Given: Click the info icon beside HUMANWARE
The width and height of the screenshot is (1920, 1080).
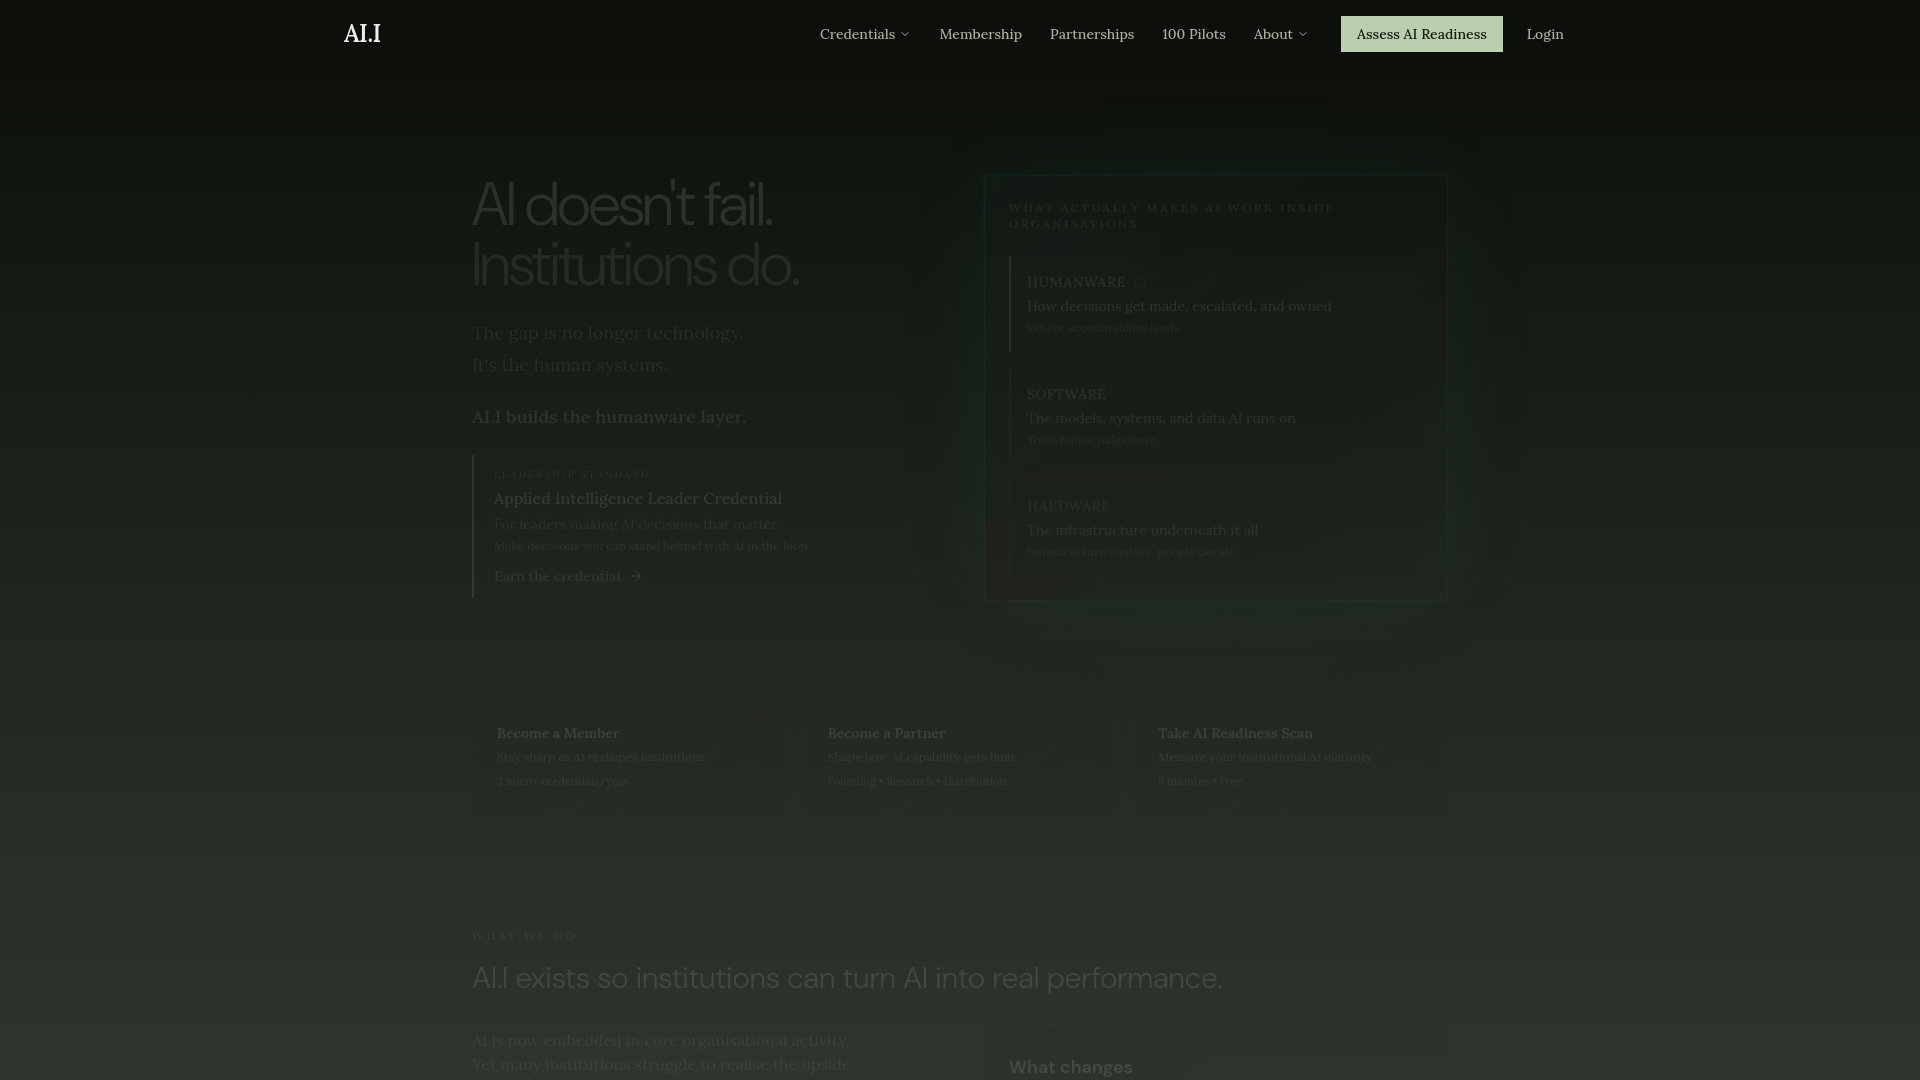Looking at the screenshot, I should tap(1140, 283).
